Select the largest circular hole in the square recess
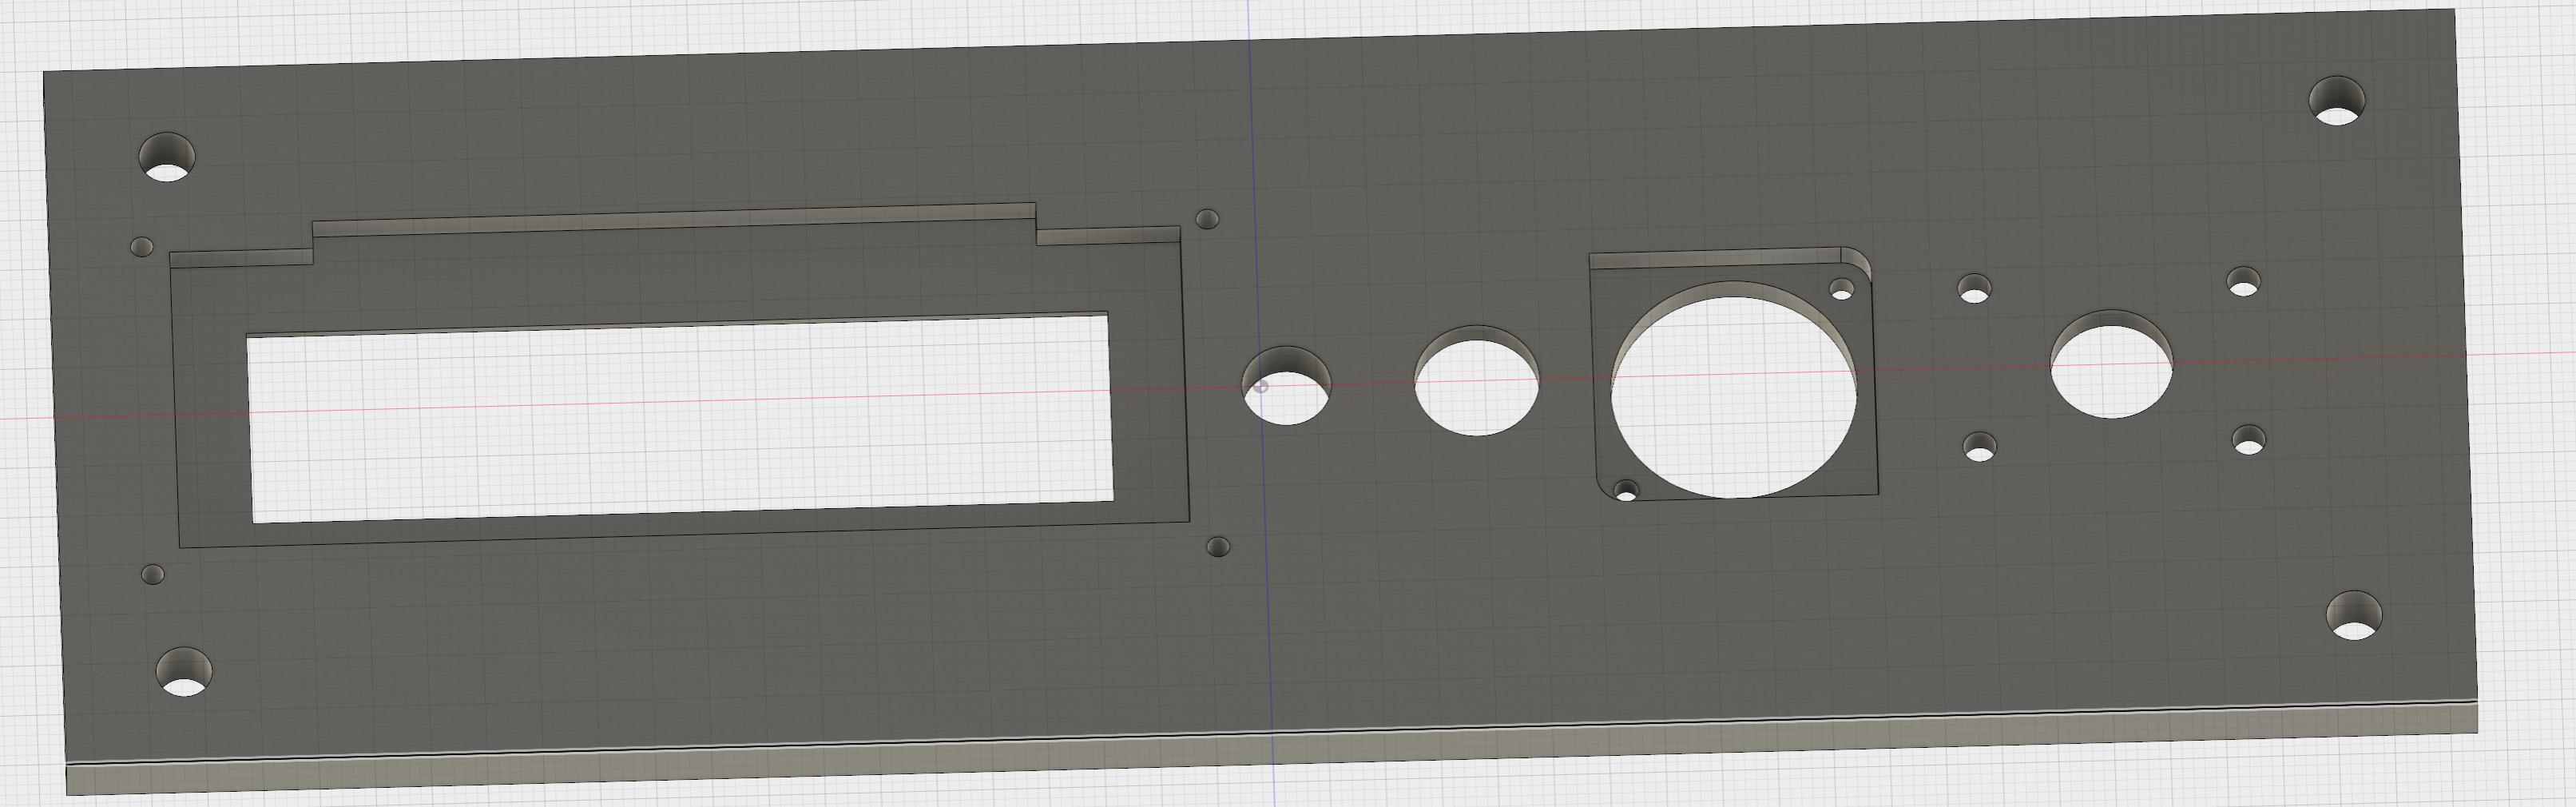The image size is (2576, 807). tap(1733, 390)
